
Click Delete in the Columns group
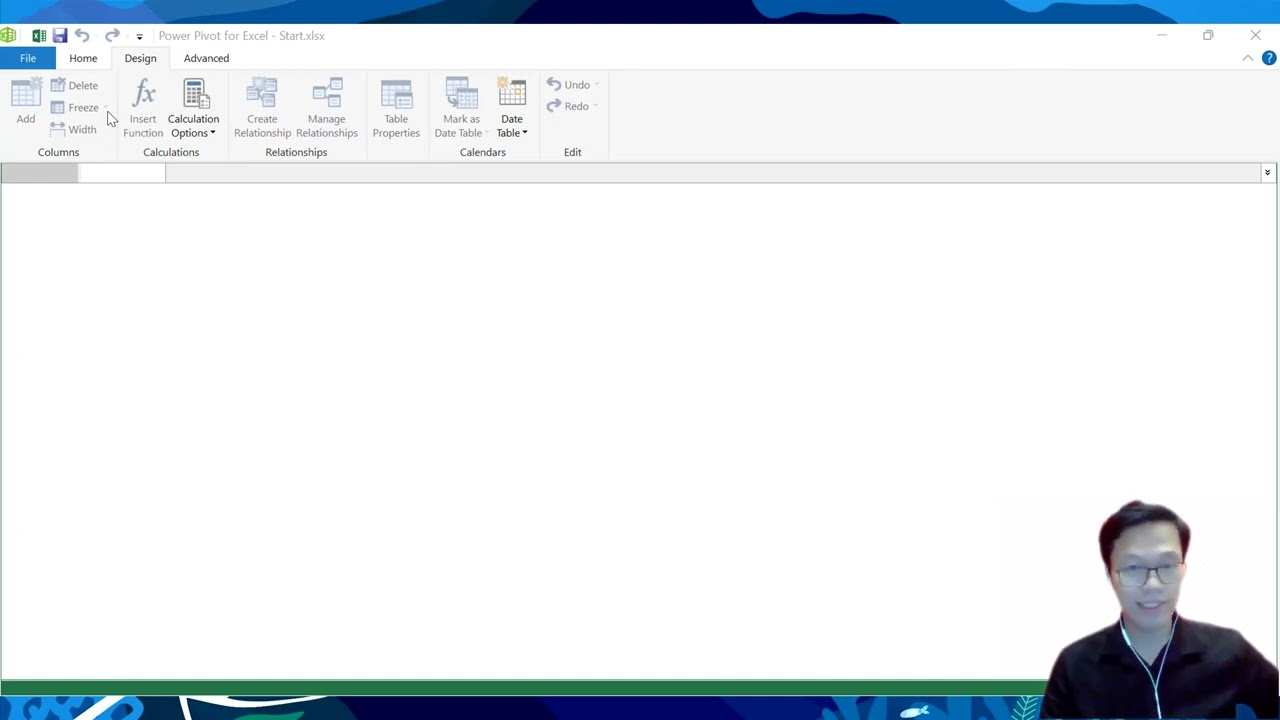coord(74,85)
